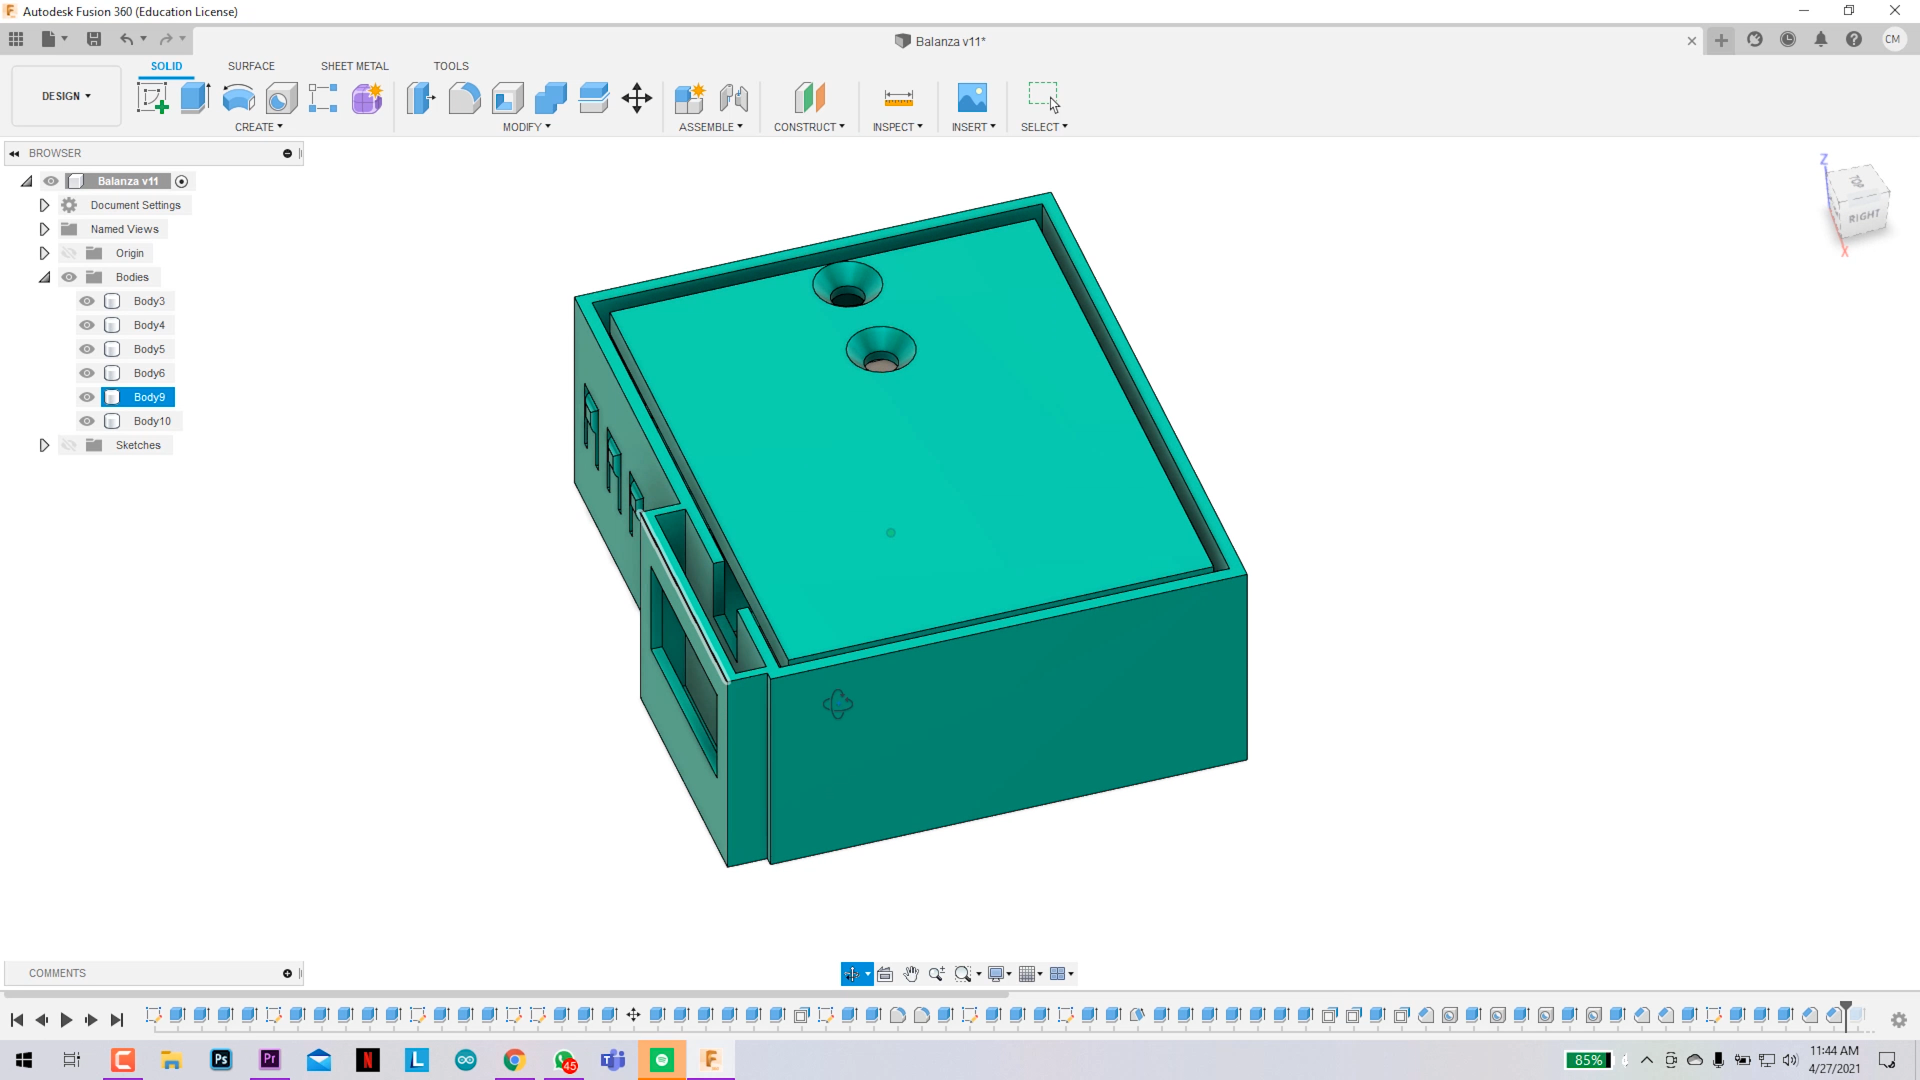Expand the Document Settings node

pyautogui.click(x=44, y=205)
